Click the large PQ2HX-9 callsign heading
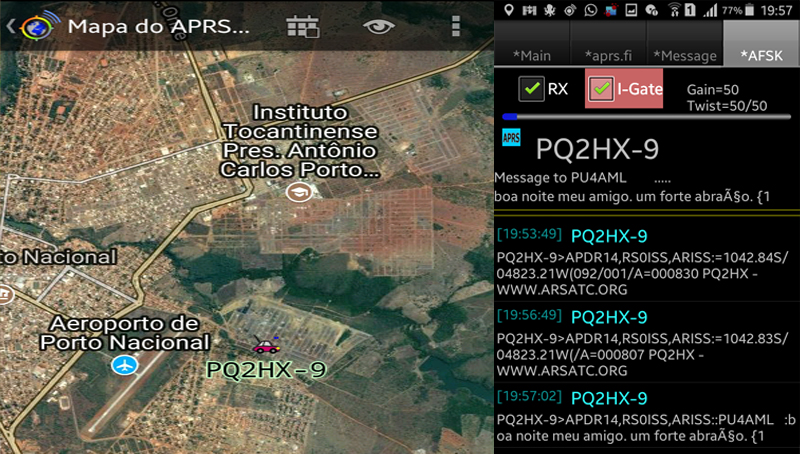 pos(597,149)
